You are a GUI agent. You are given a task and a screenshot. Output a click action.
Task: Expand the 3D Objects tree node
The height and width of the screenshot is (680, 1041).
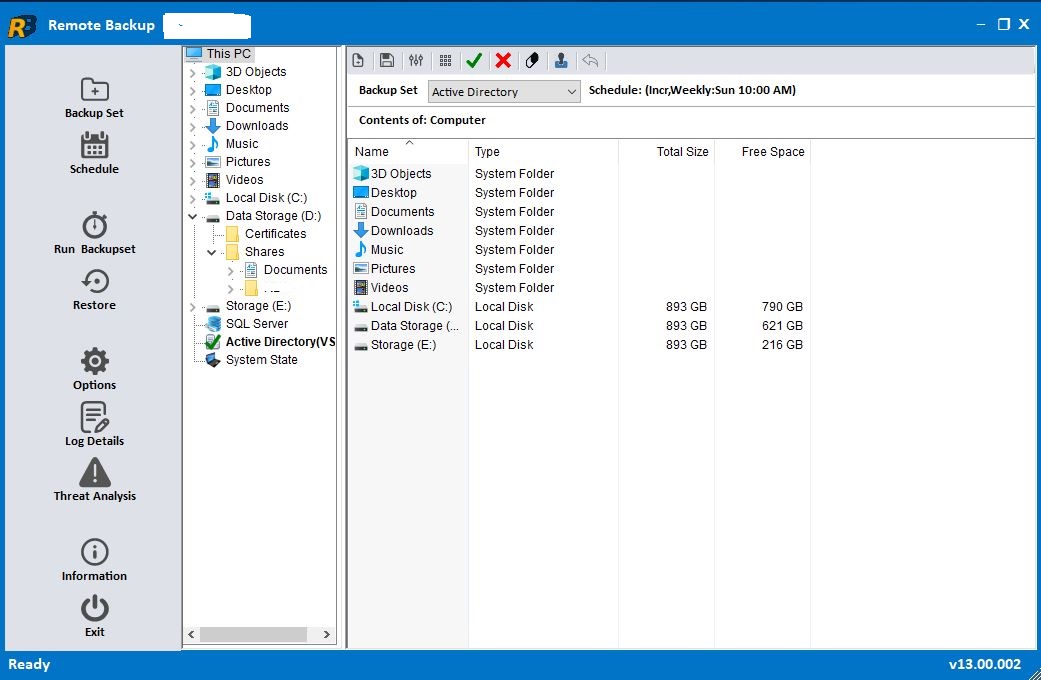click(193, 72)
